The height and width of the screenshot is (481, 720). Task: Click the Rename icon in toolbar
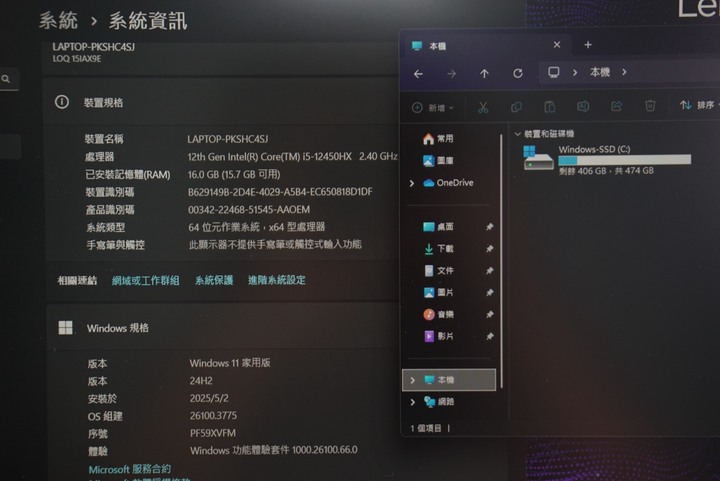583,106
